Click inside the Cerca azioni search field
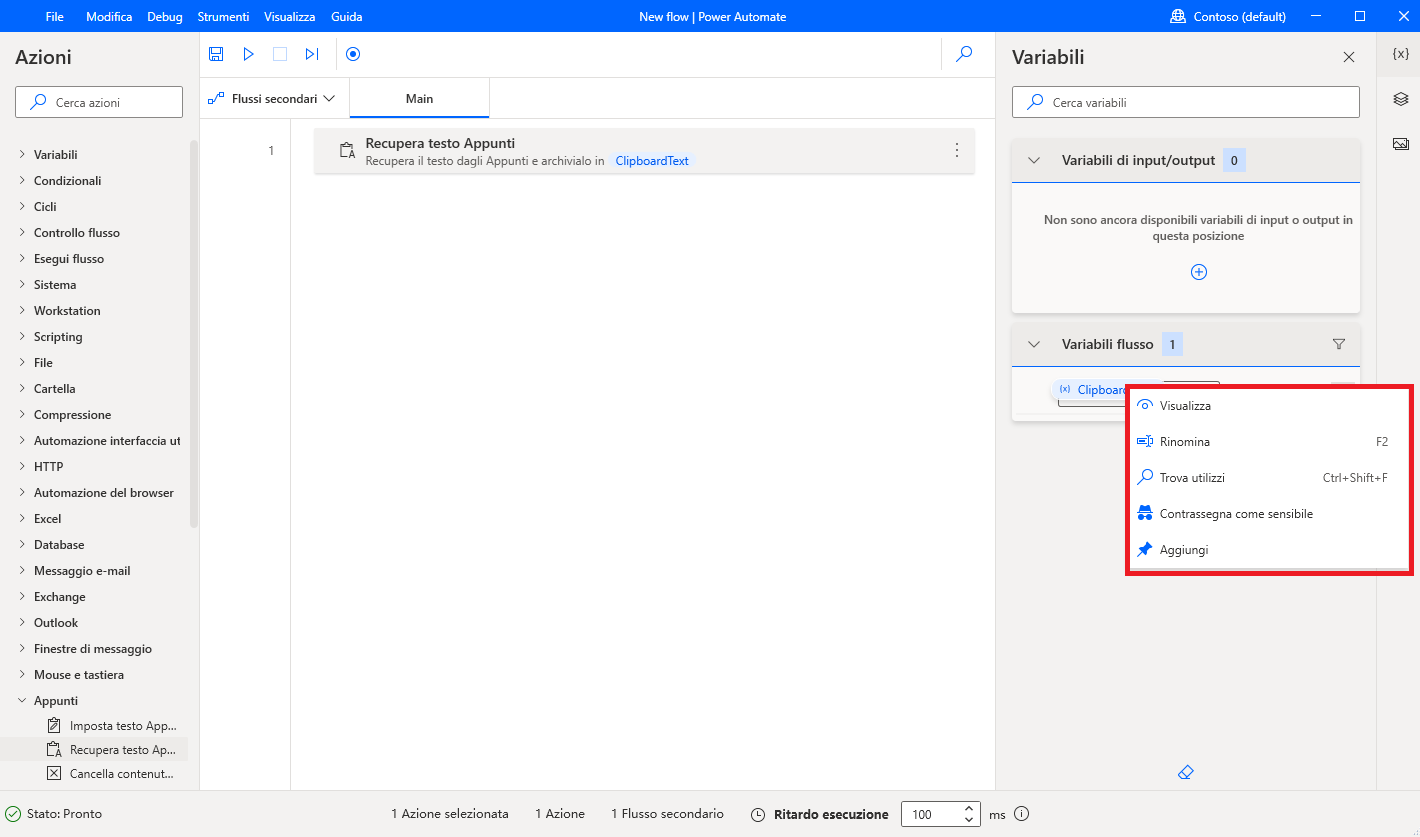 98,101
